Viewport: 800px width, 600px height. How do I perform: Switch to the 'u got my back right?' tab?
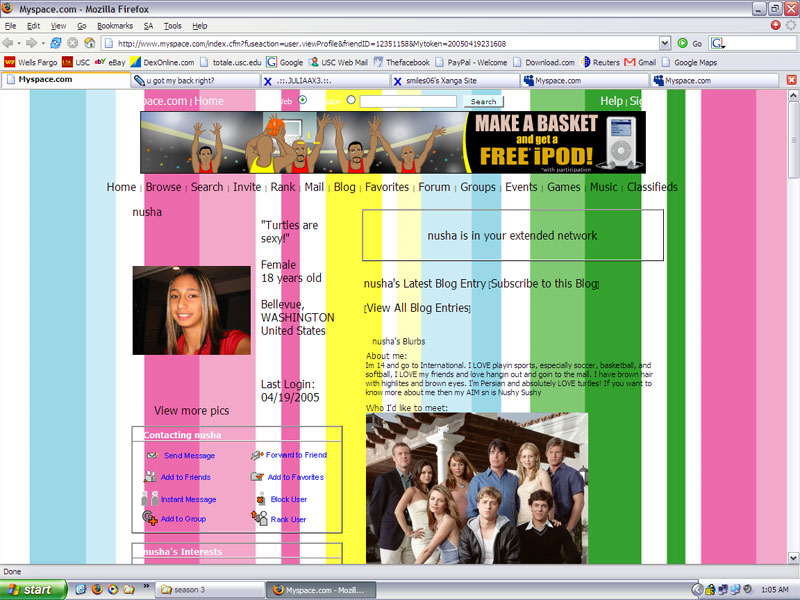[x=195, y=81]
